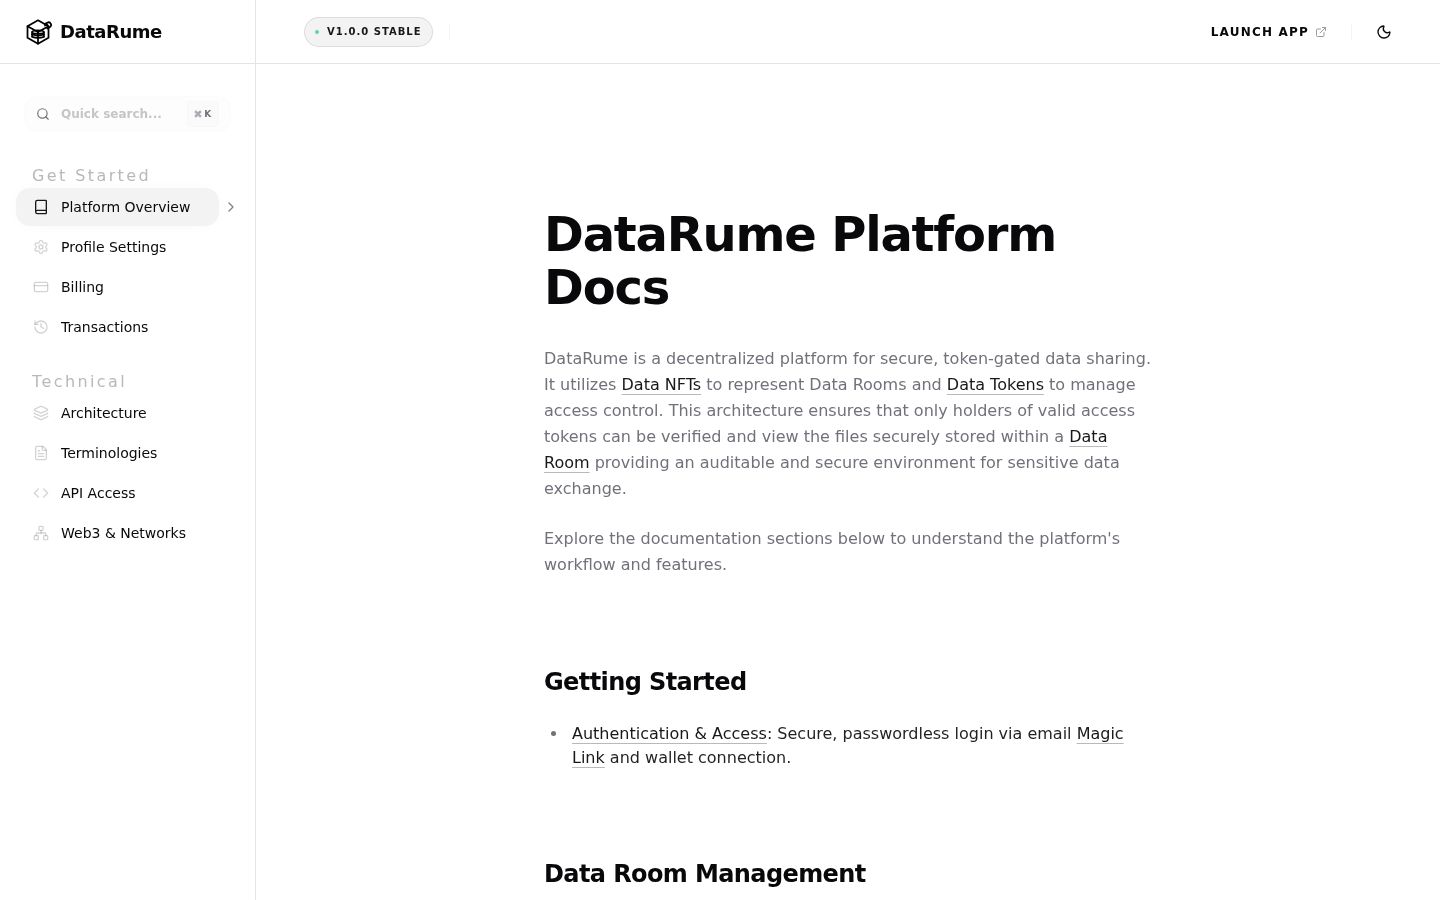
Task: Toggle dark mode with the moon icon
Action: (1384, 32)
